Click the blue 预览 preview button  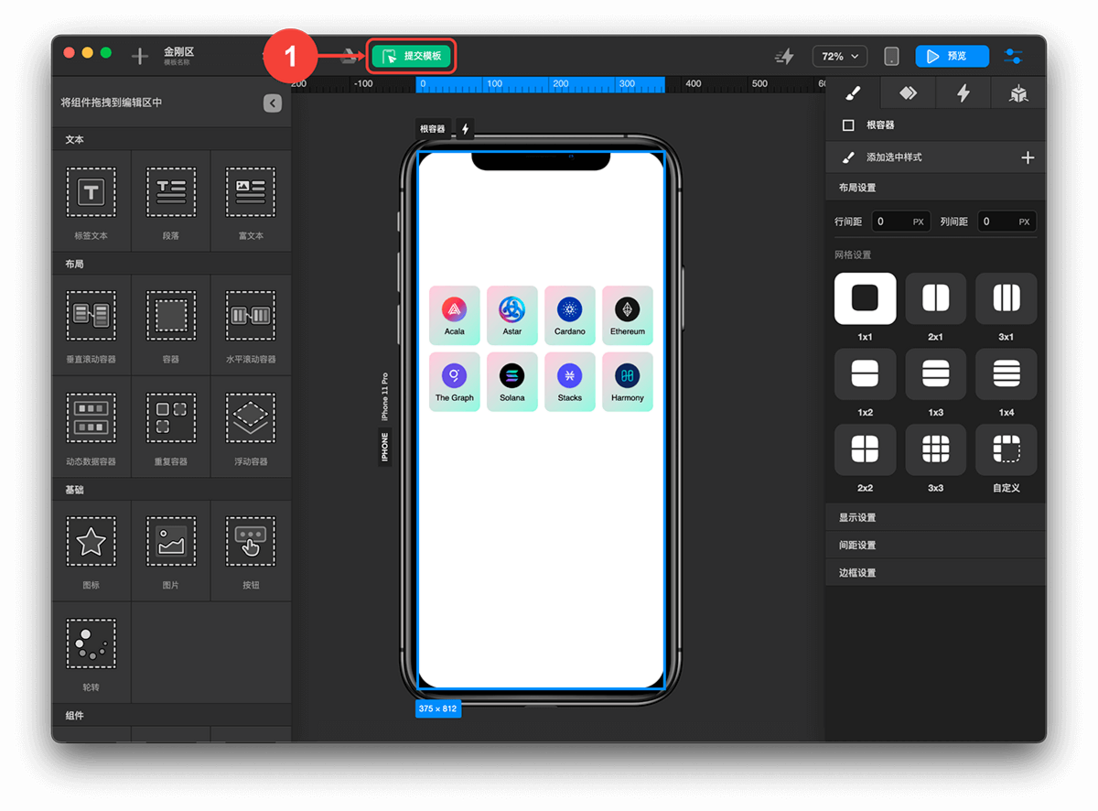point(952,56)
